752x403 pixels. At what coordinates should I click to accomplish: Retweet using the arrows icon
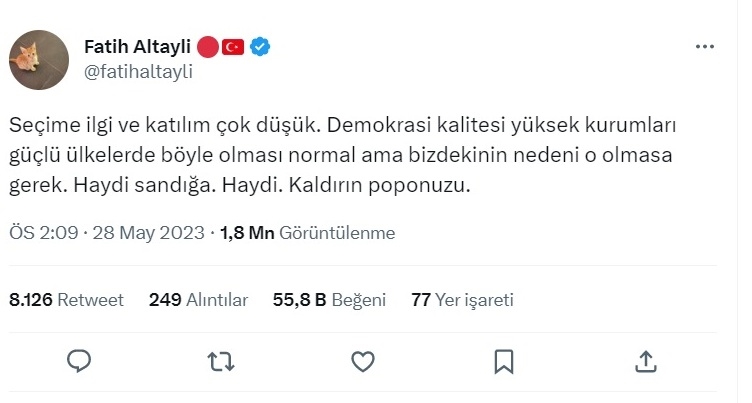coord(221,362)
